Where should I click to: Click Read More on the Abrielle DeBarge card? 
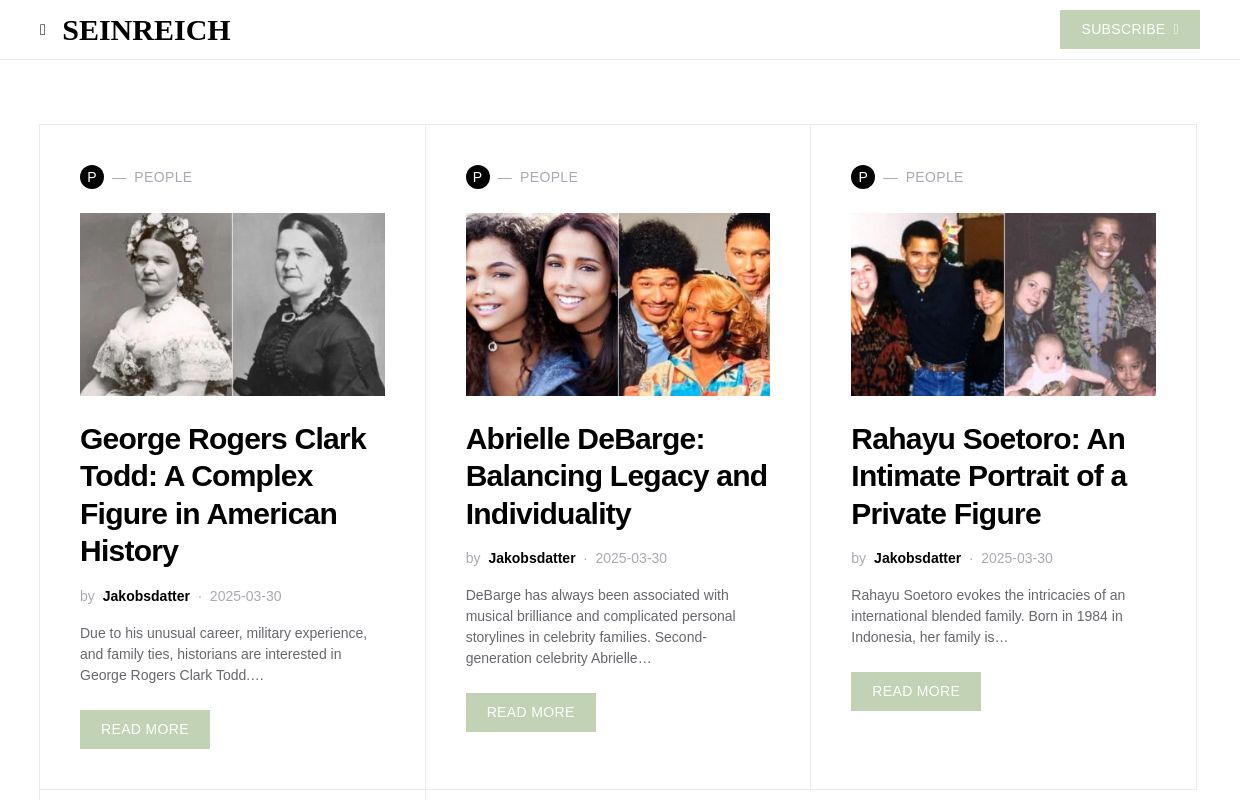[531, 712]
